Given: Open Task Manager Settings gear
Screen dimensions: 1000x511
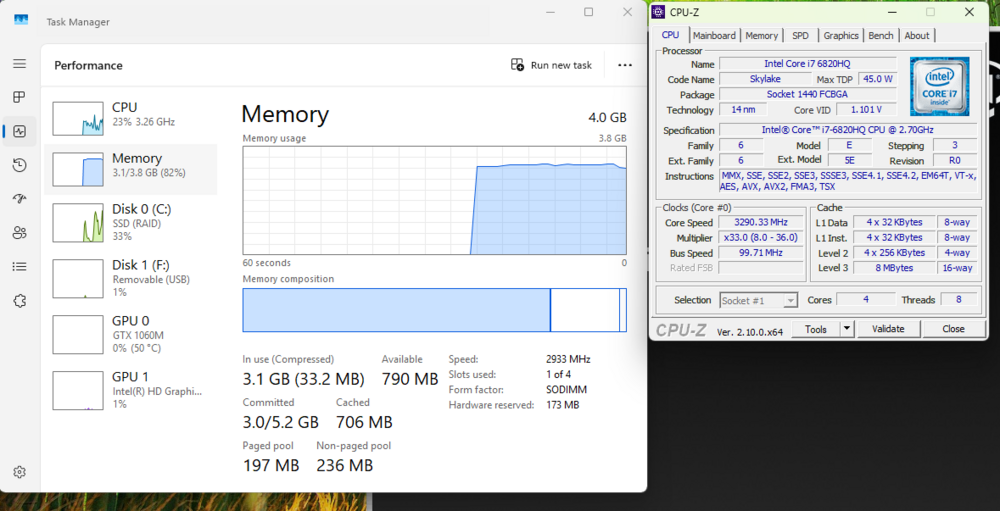Looking at the screenshot, I should 19,472.
